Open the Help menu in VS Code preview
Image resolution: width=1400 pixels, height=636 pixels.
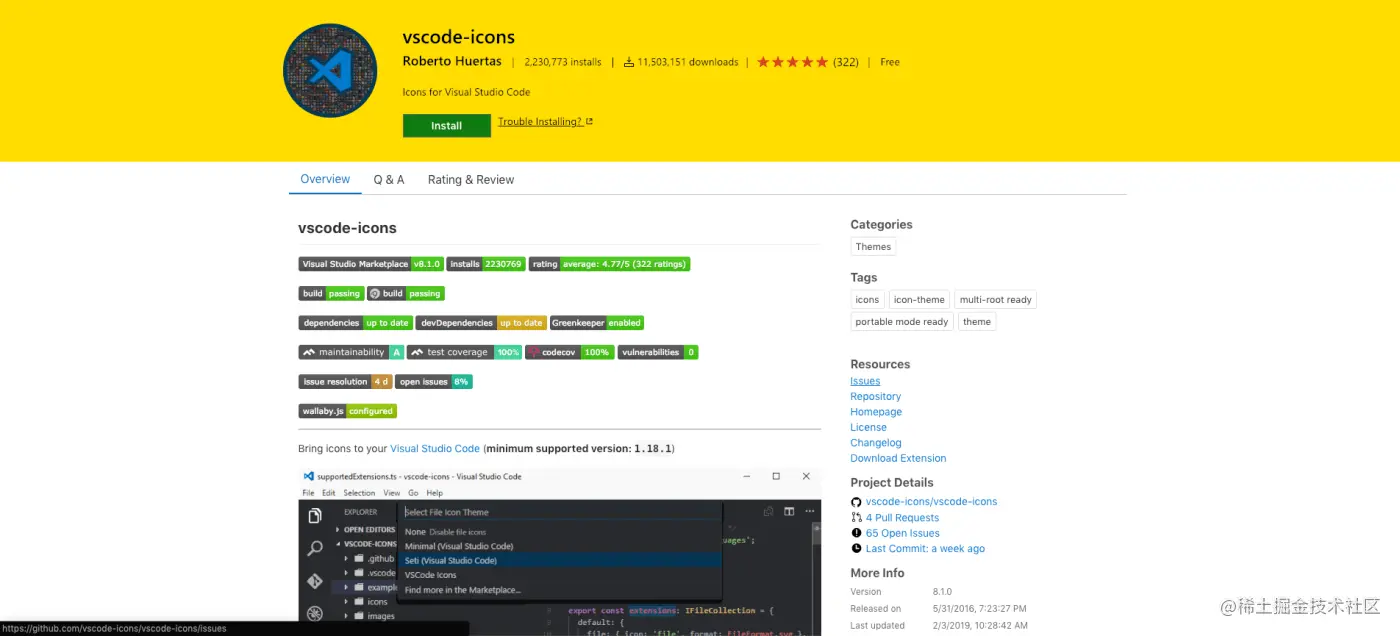(434, 493)
